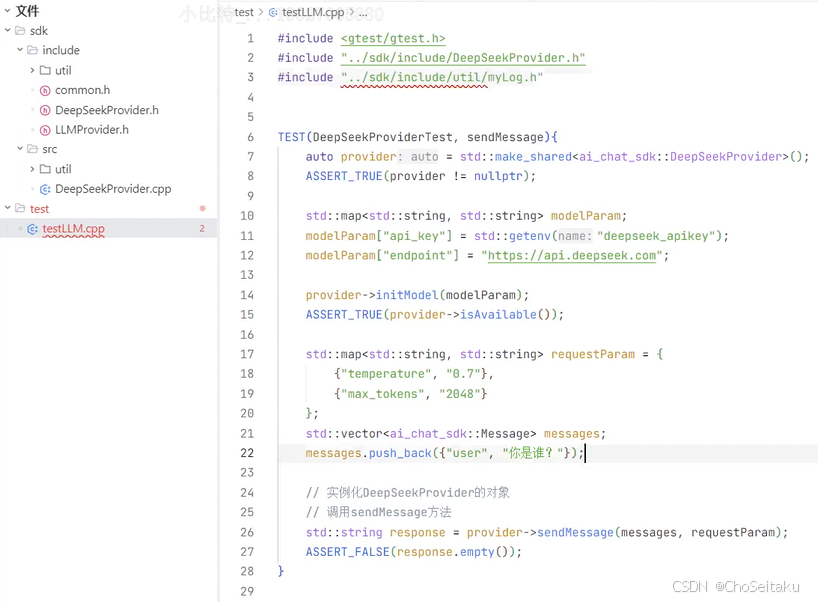Collapse the src folder chevron
Image resolution: width=818 pixels, height=602 pixels.
coord(20,149)
